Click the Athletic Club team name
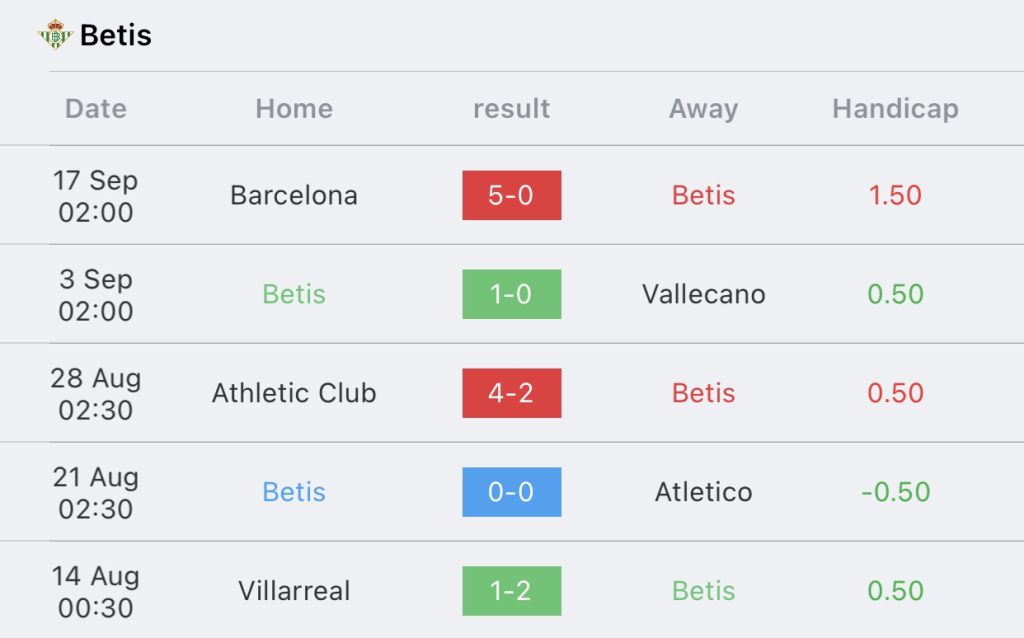The width and height of the screenshot is (1024, 638). [x=294, y=393]
